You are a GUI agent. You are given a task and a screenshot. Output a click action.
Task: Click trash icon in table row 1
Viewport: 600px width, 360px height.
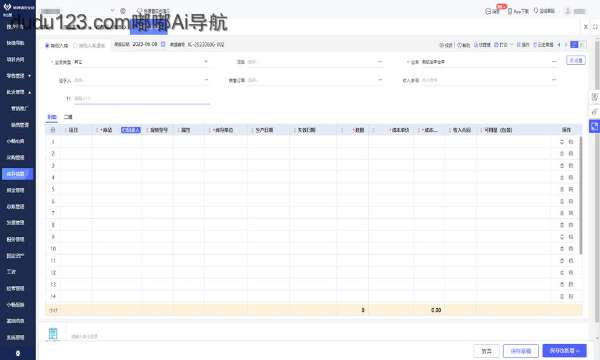click(571, 142)
